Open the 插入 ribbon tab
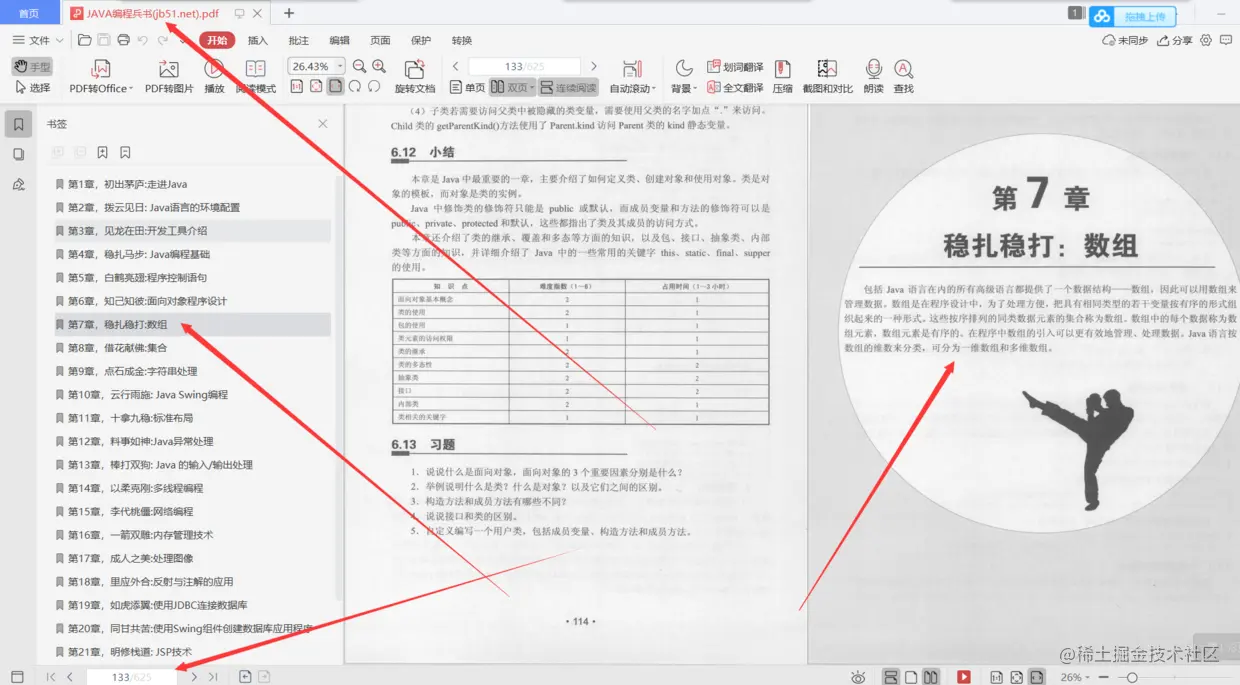1240x685 pixels. pyautogui.click(x=258, y=40)
